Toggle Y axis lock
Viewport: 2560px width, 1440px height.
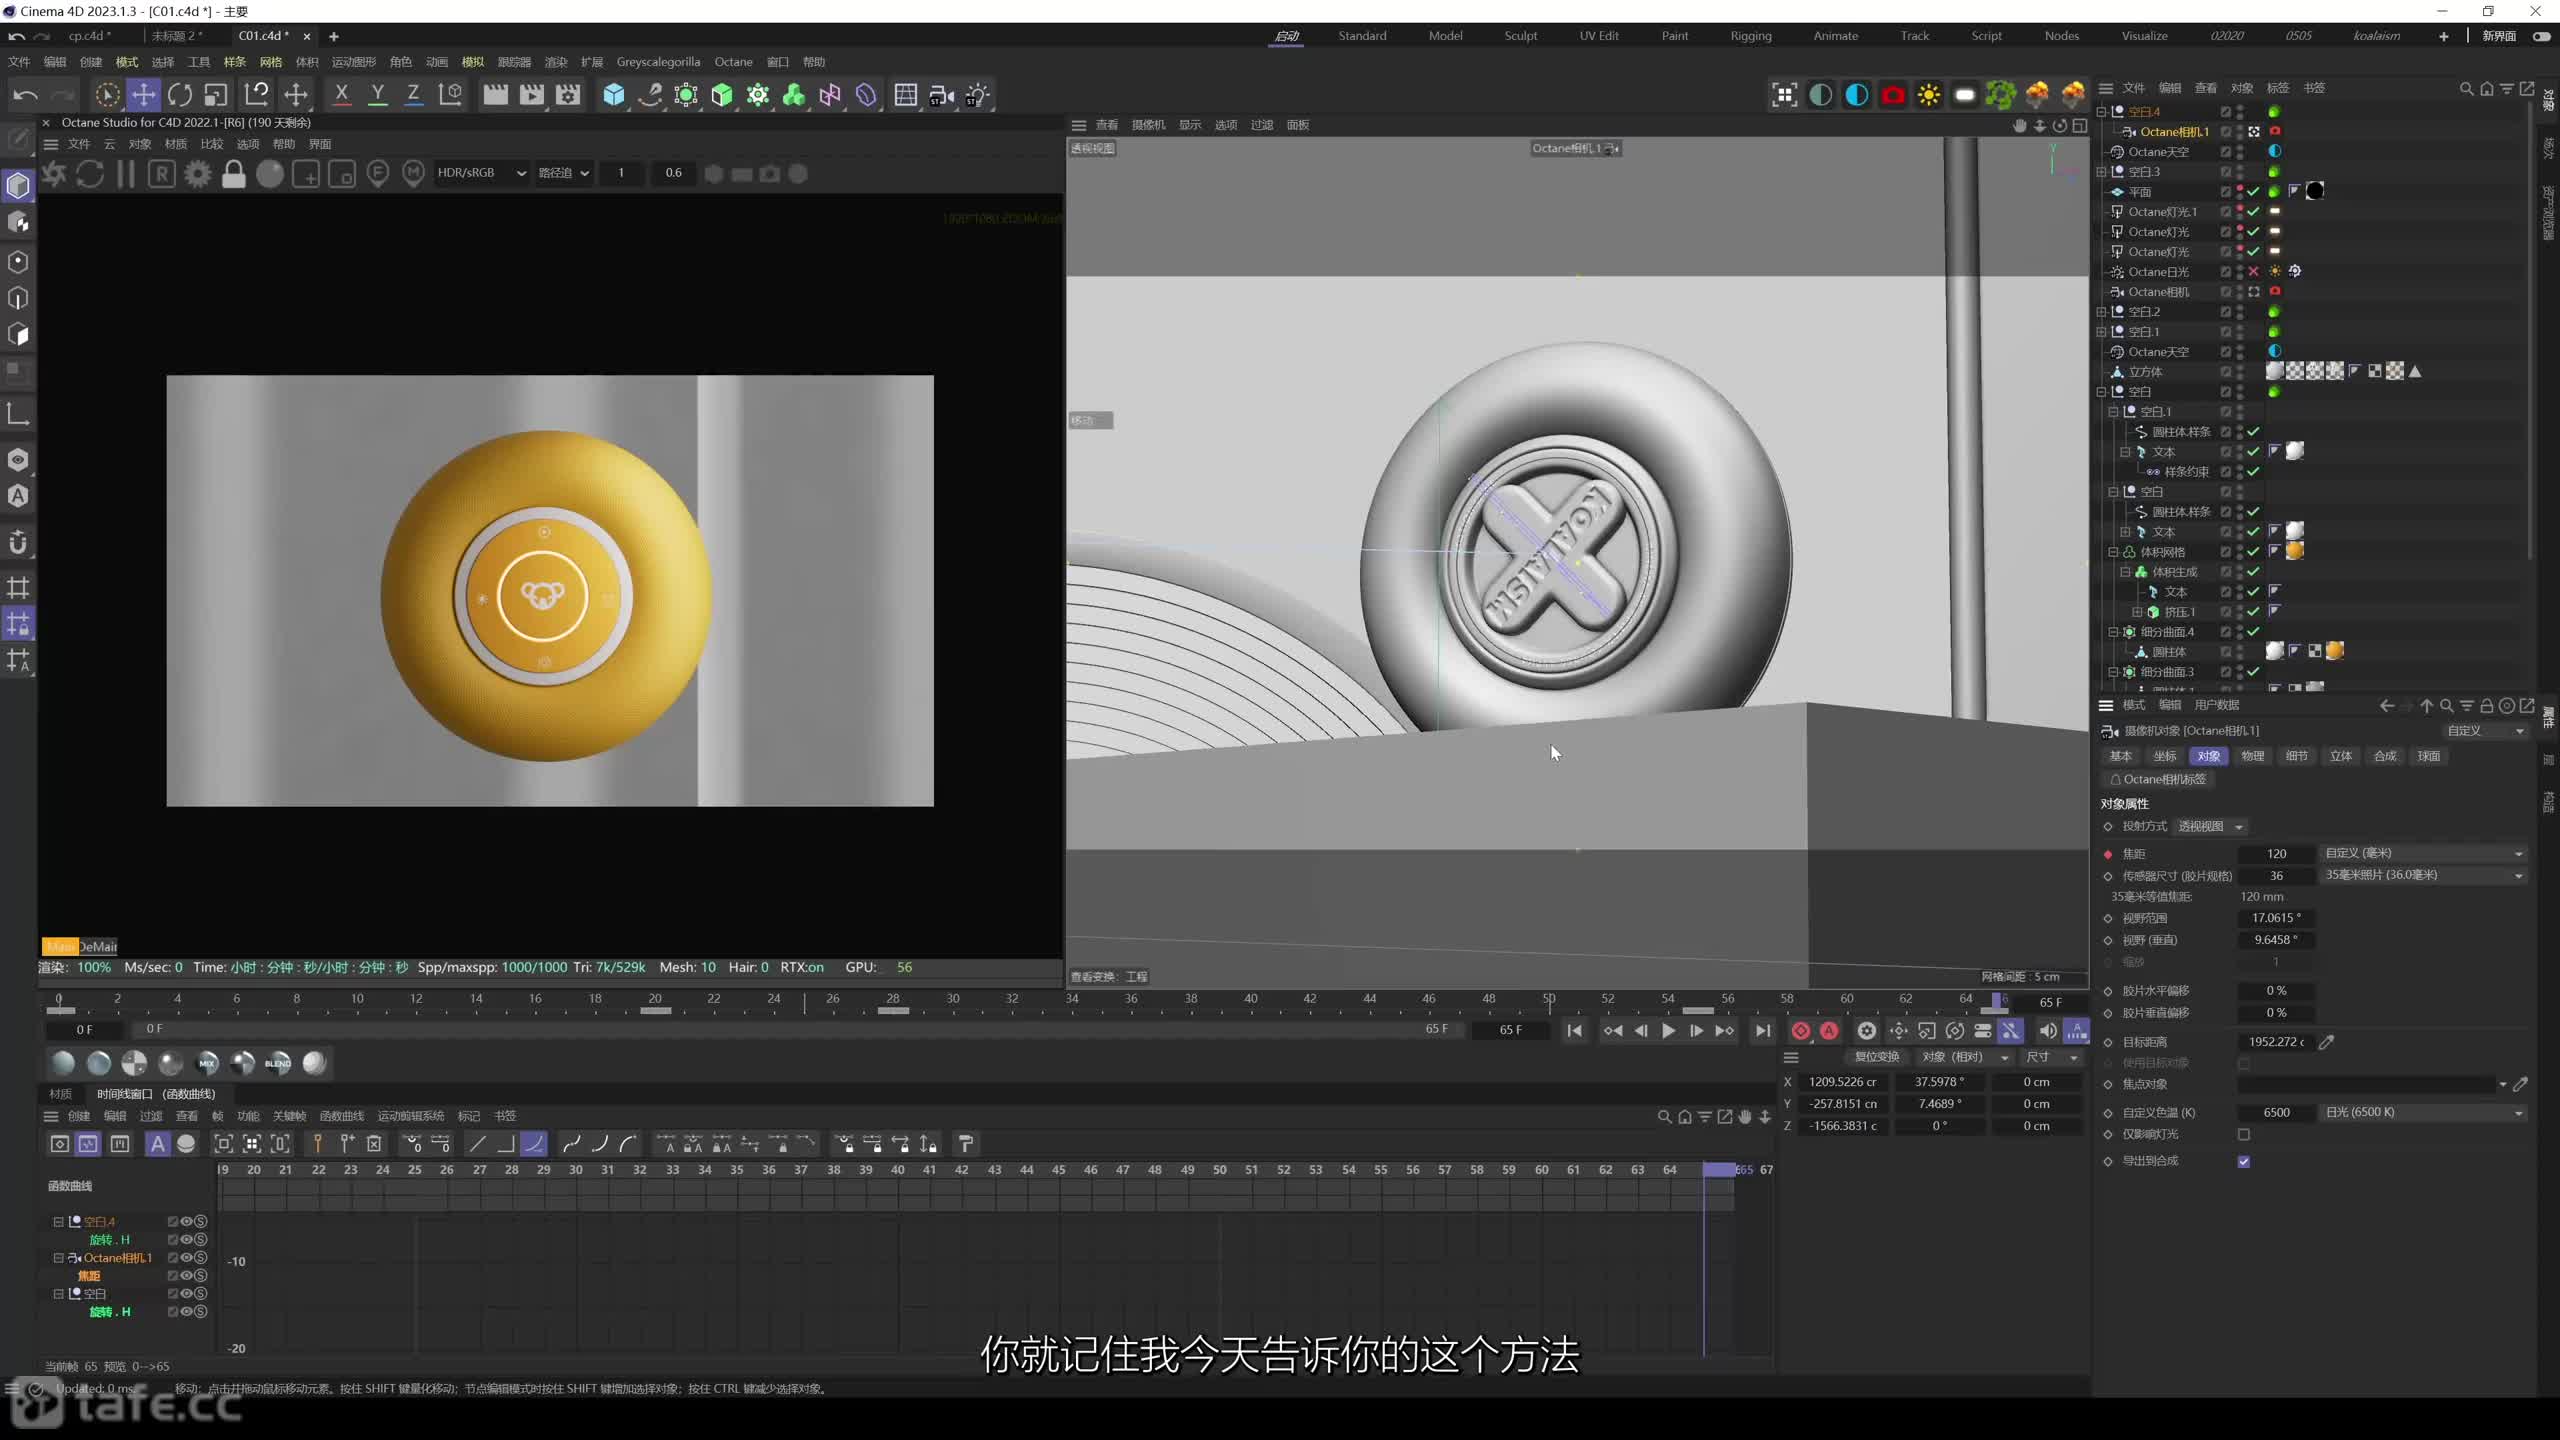pos(378,95)
